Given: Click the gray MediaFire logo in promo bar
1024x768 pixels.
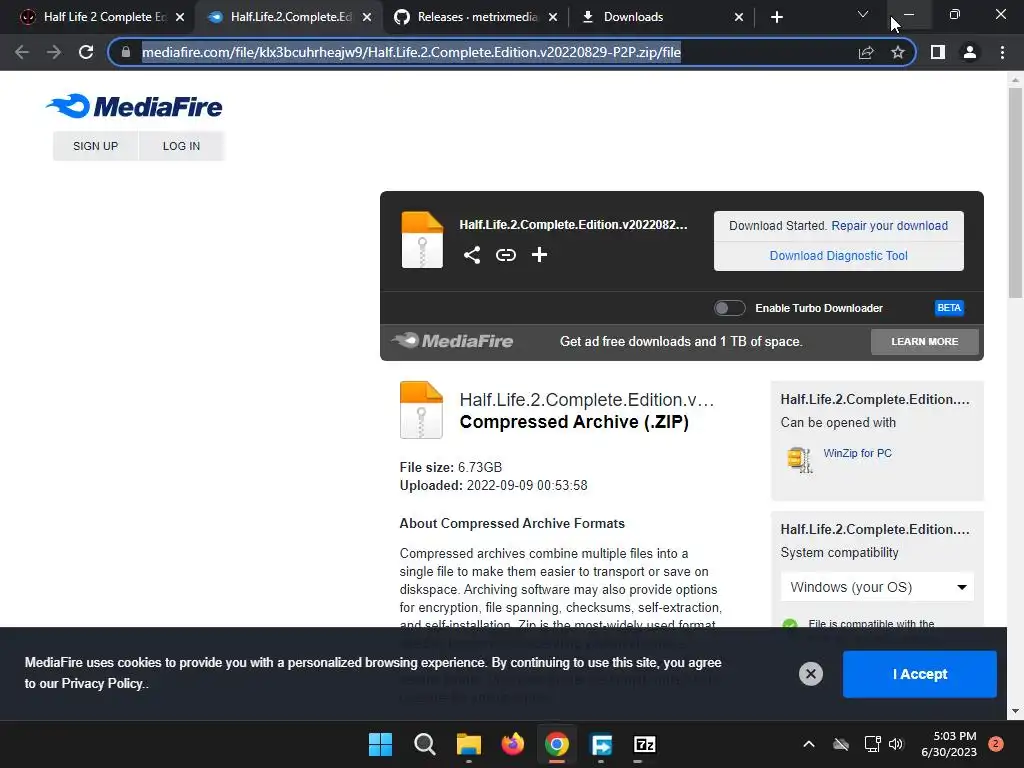Looking at the screenshot, I should (453, 341).
